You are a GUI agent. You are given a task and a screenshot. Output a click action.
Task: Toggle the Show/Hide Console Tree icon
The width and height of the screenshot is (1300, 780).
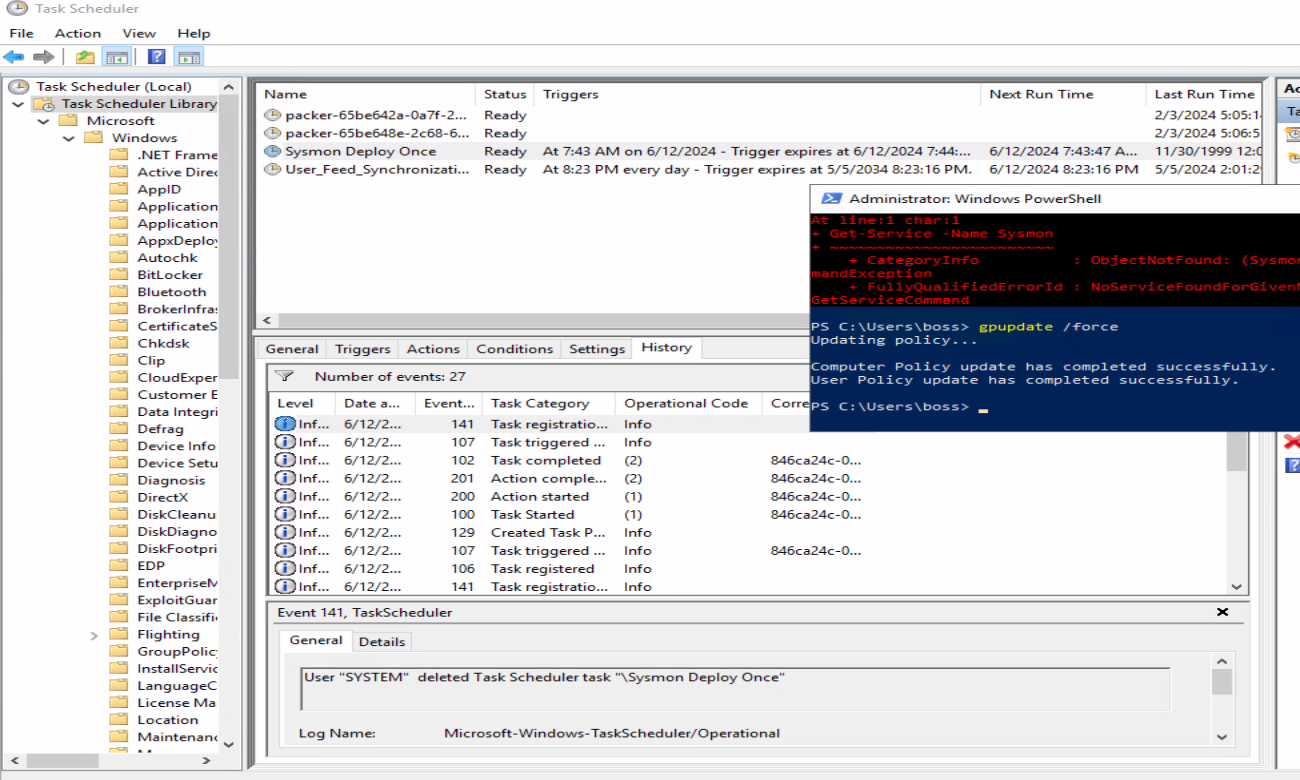(115, 57)
